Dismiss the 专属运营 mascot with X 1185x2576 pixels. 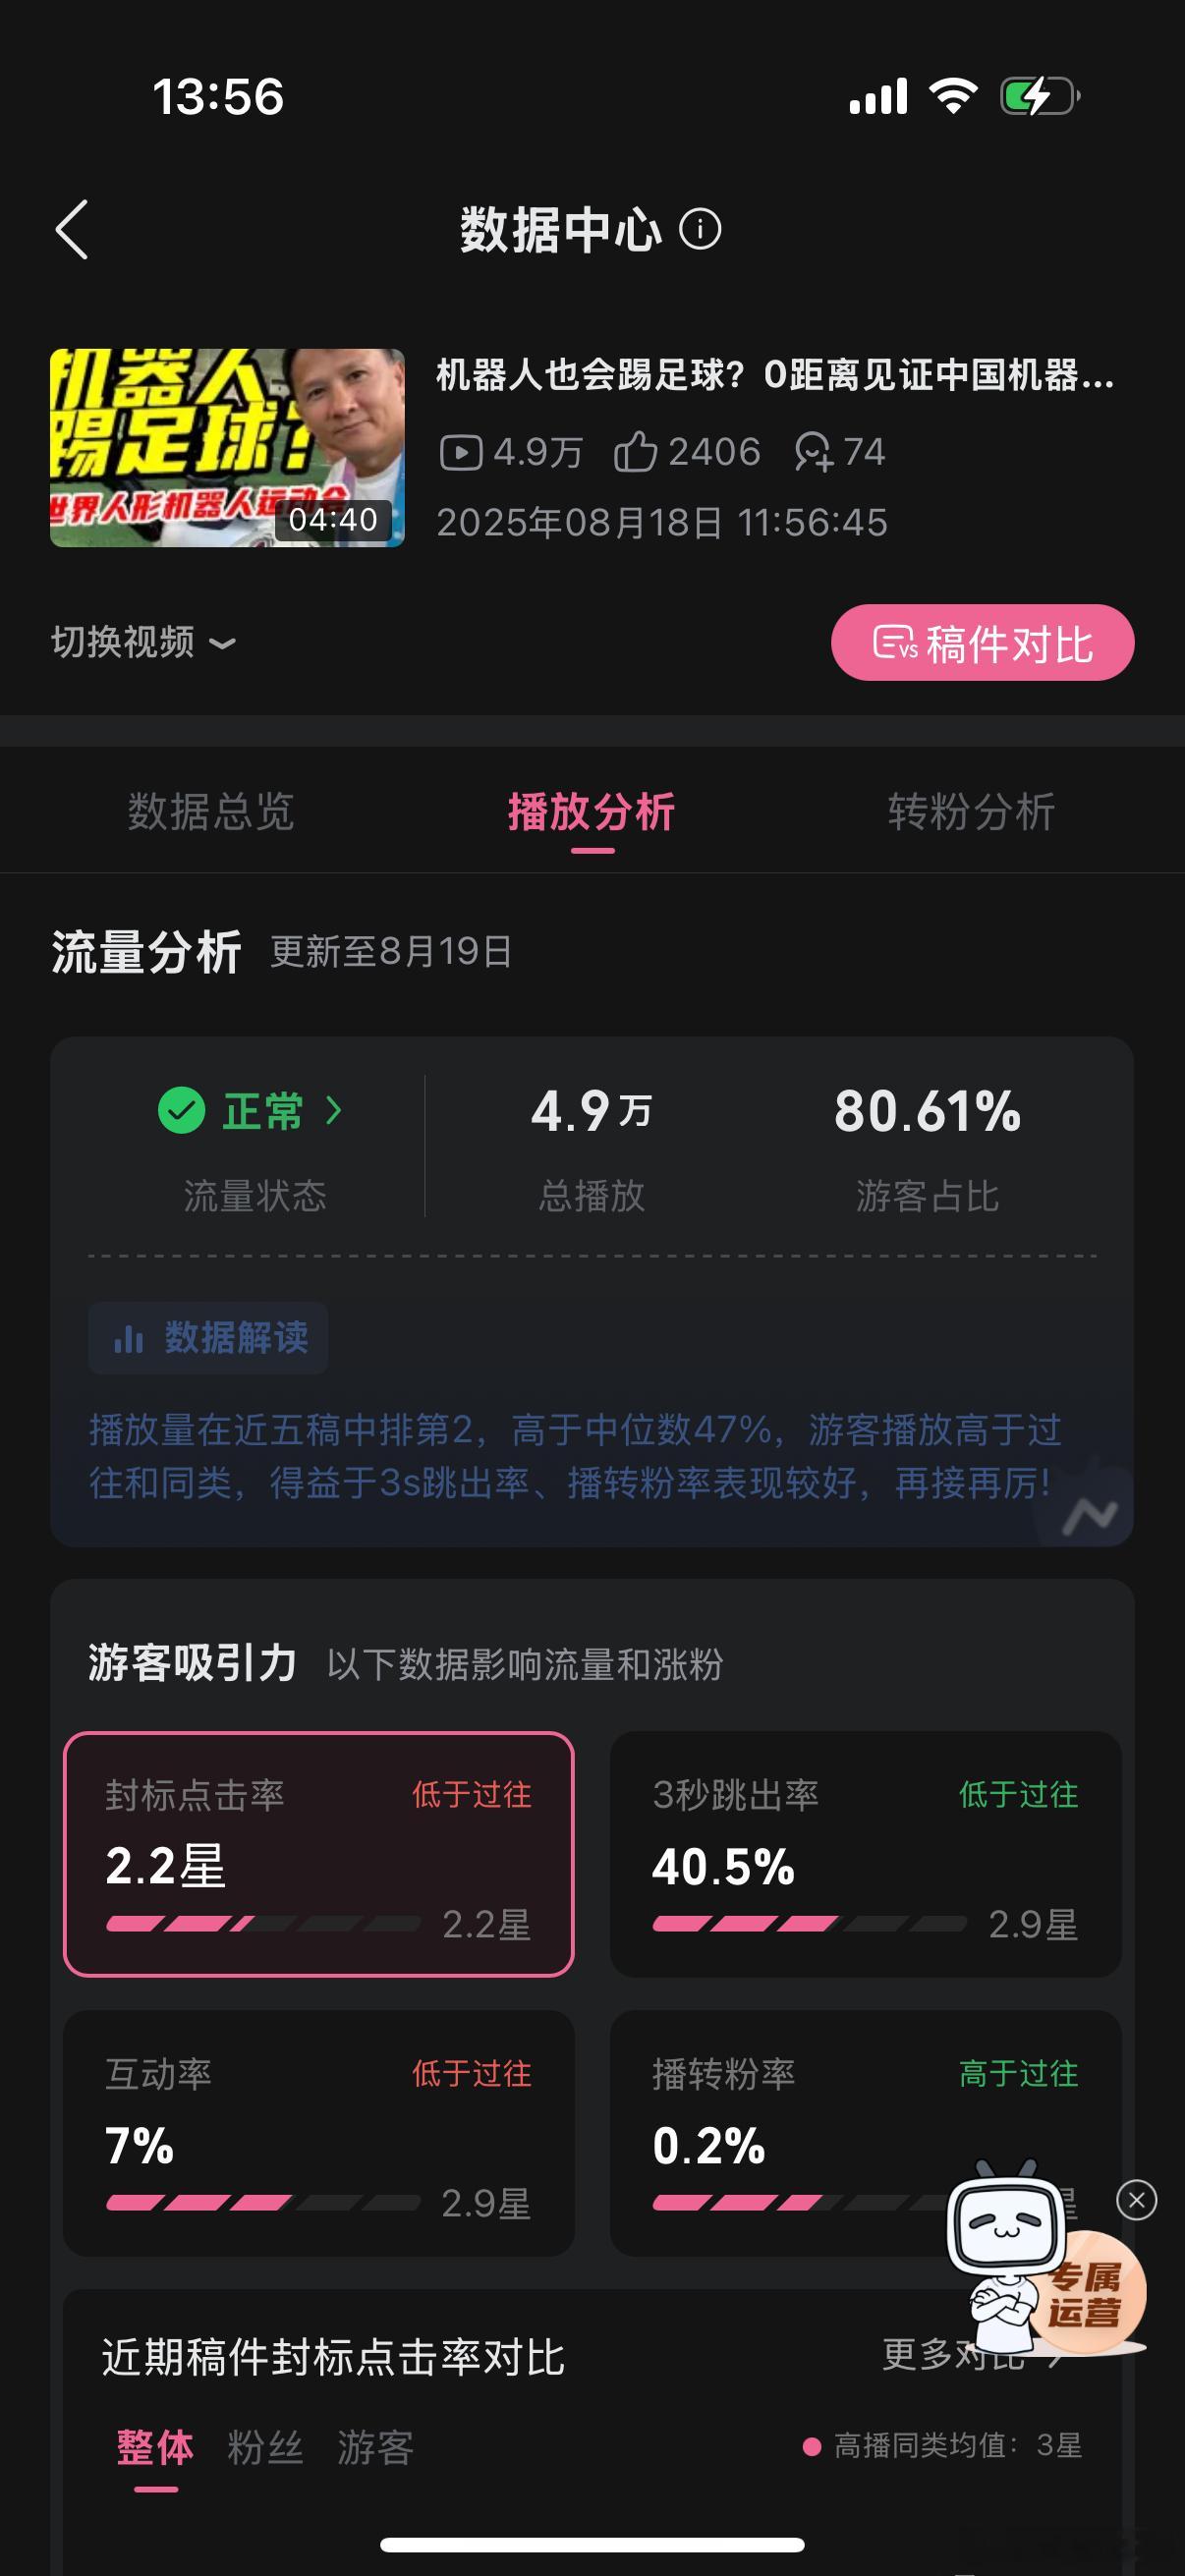[x=1136, y=2200]
